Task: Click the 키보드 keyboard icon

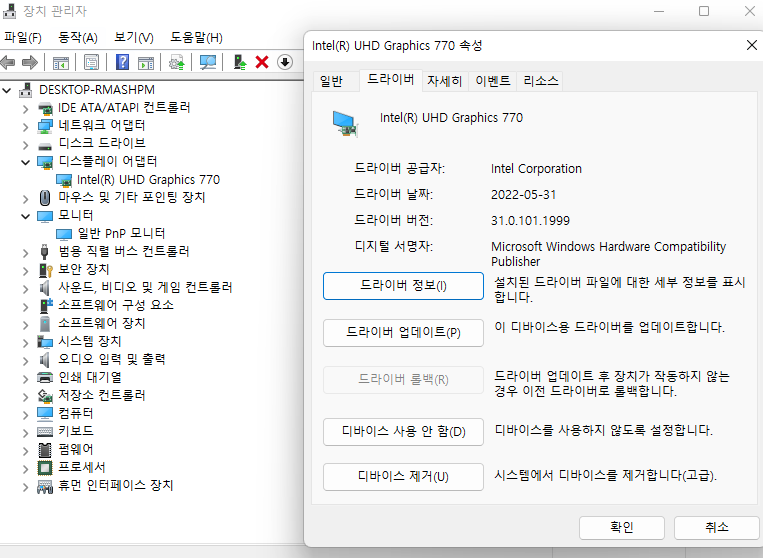Action: coord(45,432)
